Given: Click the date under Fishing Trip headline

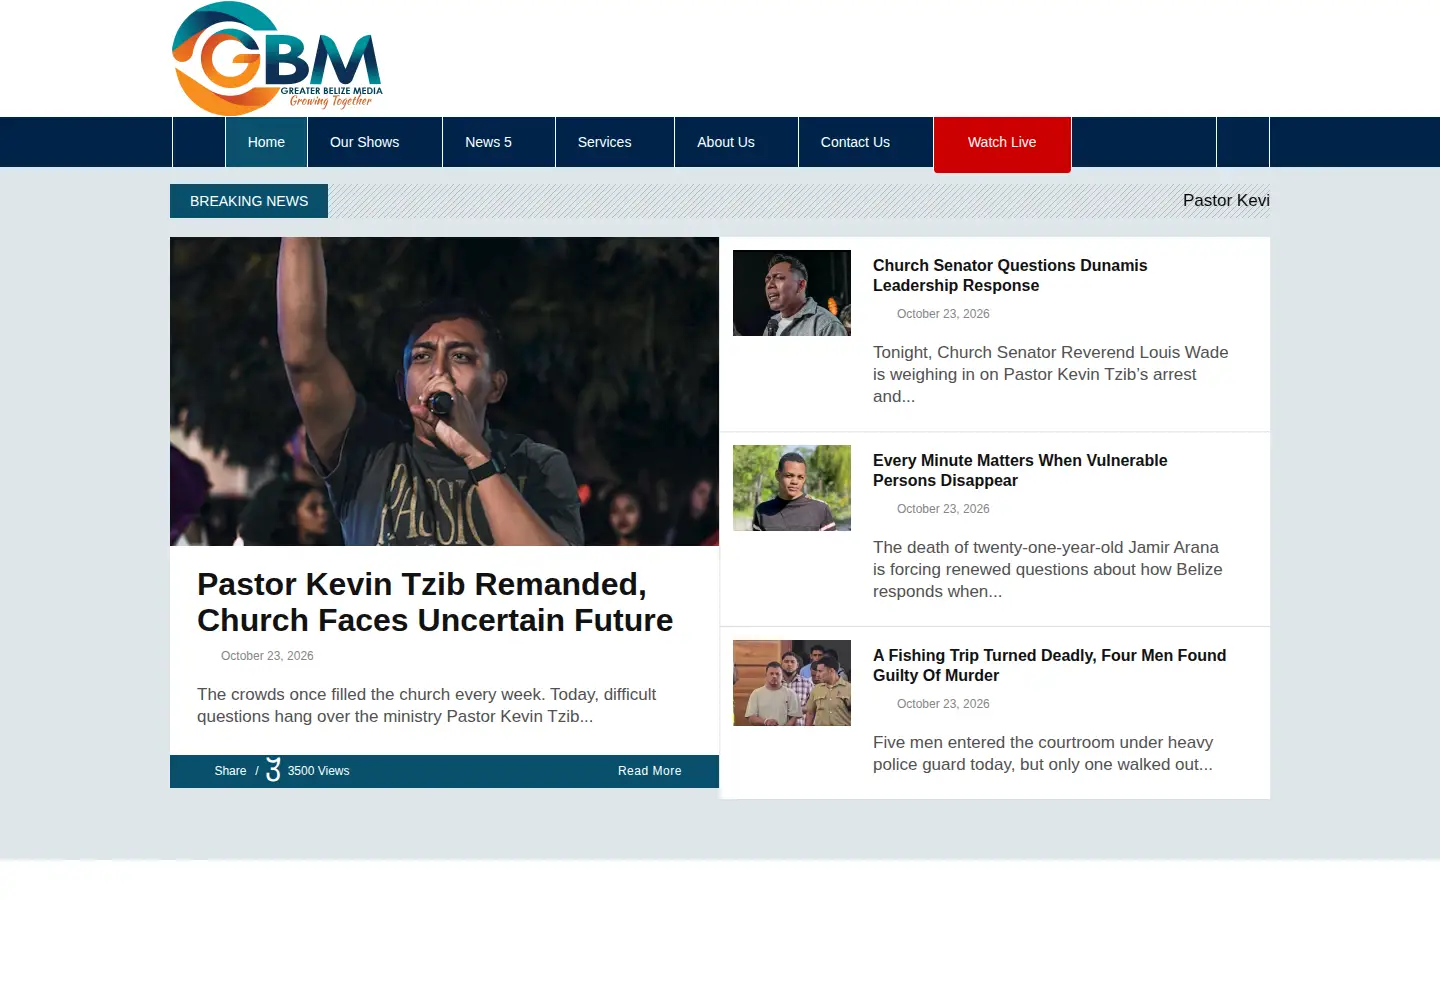Looking at the screenshot, I should (x=943, y=704).
